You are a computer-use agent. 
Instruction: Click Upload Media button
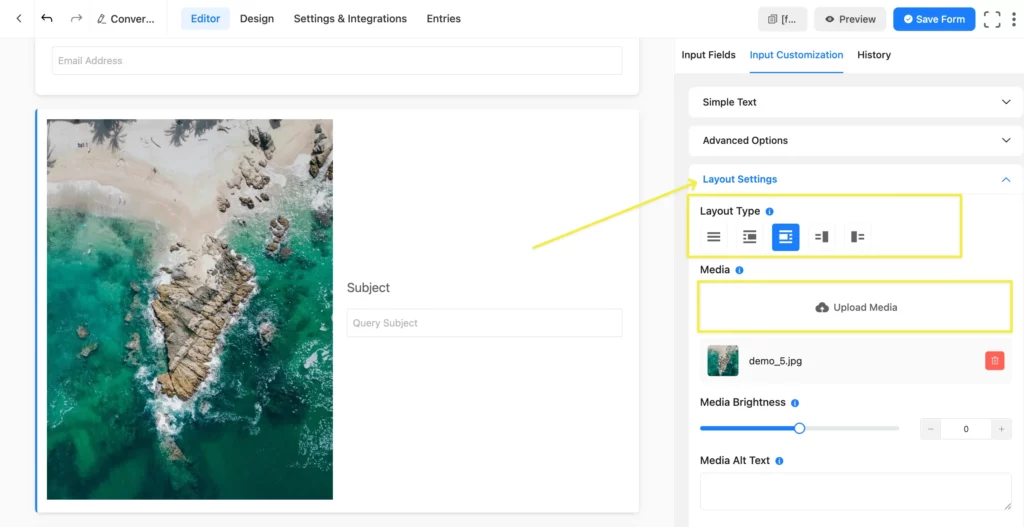856,307
